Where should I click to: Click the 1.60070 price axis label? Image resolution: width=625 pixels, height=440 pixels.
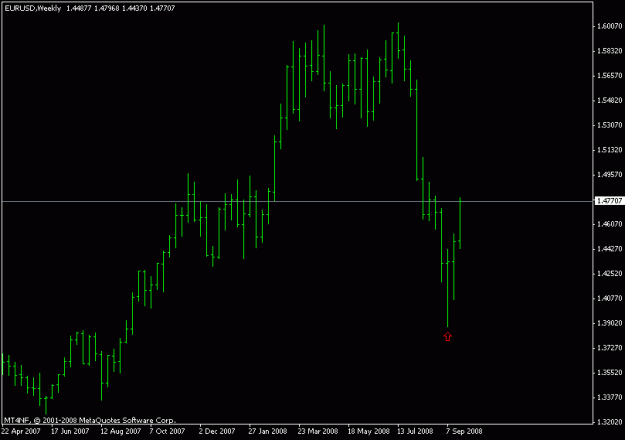click(x=609, y=26)
